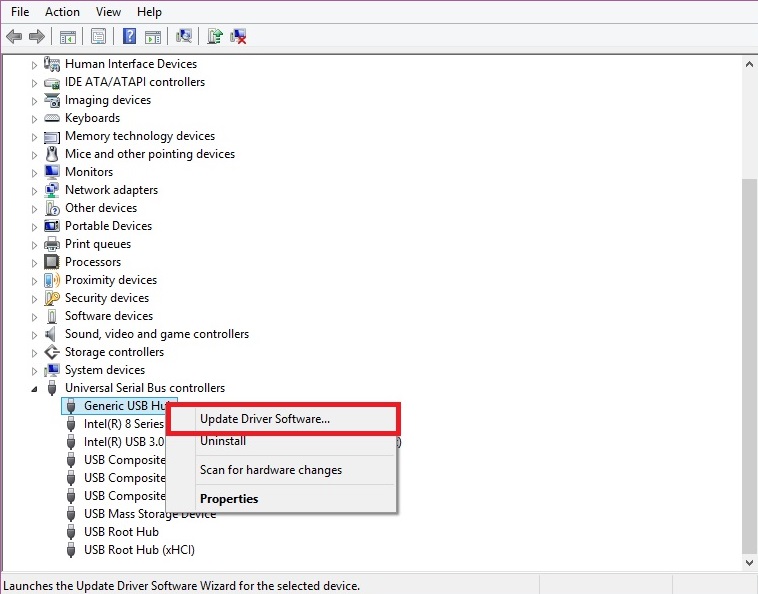Click the Software devices icon

coord(52,316)
